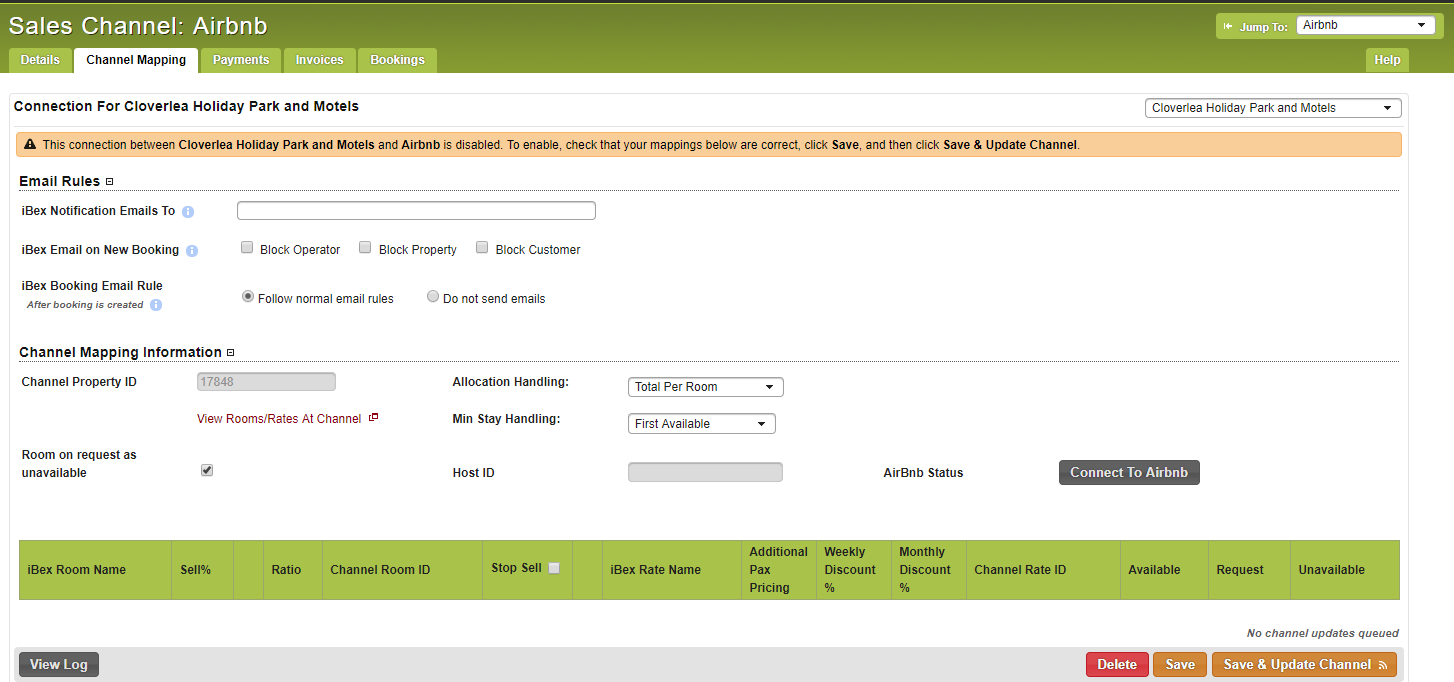The width and height of the screenshot is (1454, 682).
Task: Open the Min Stay Handling dropdown
Action: (701, 424)
